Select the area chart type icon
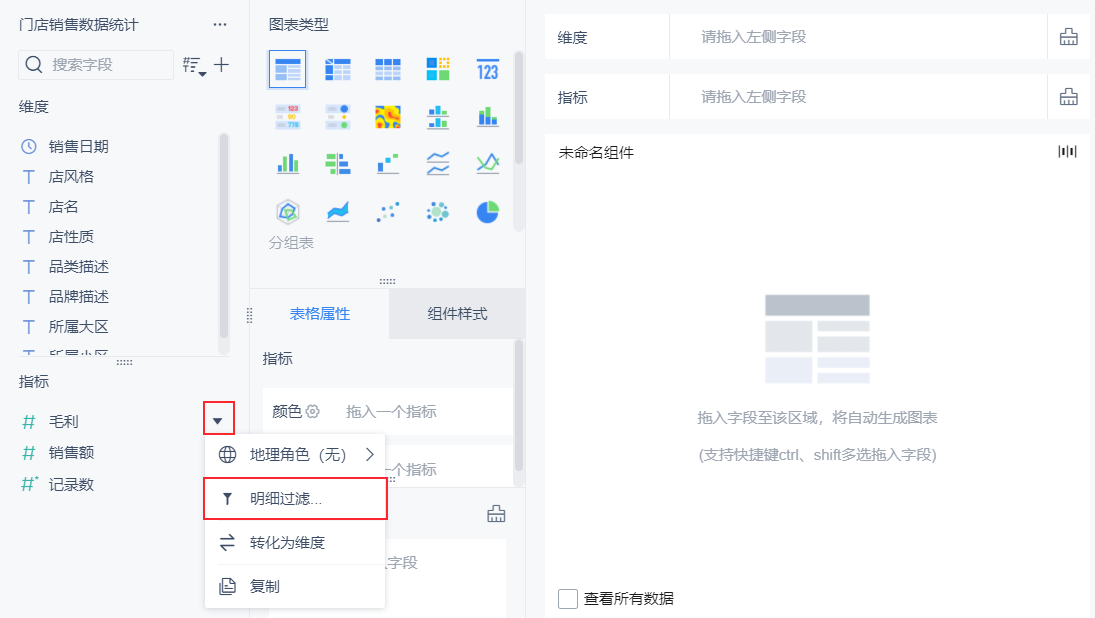 [338, 211]
